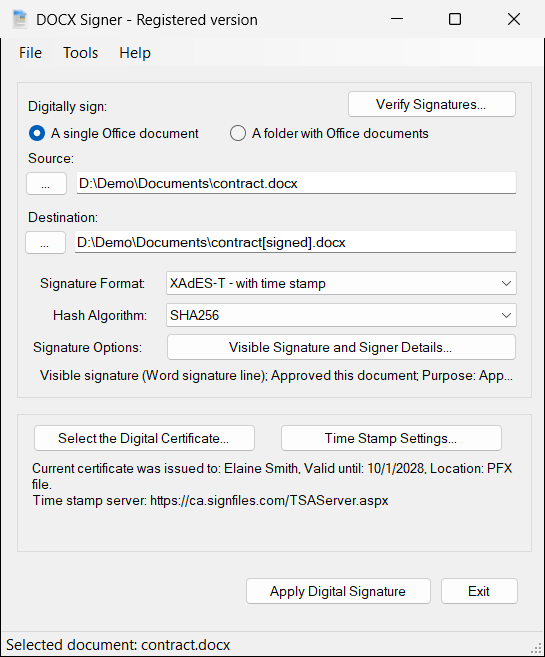Image resolution: width=545 pixels, height=657 pixels.
Task: Click the DOCX Signer app icon in title bar
Action: [19, 19]
